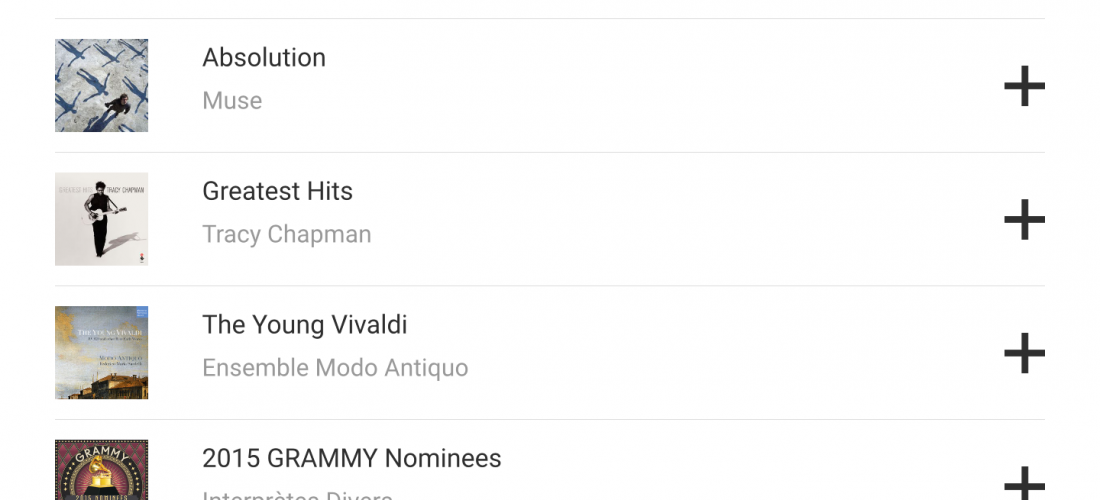Select The Young Vivaldi album artwork
This screenshot has height=500, width=1100.
tap(102, 353)
